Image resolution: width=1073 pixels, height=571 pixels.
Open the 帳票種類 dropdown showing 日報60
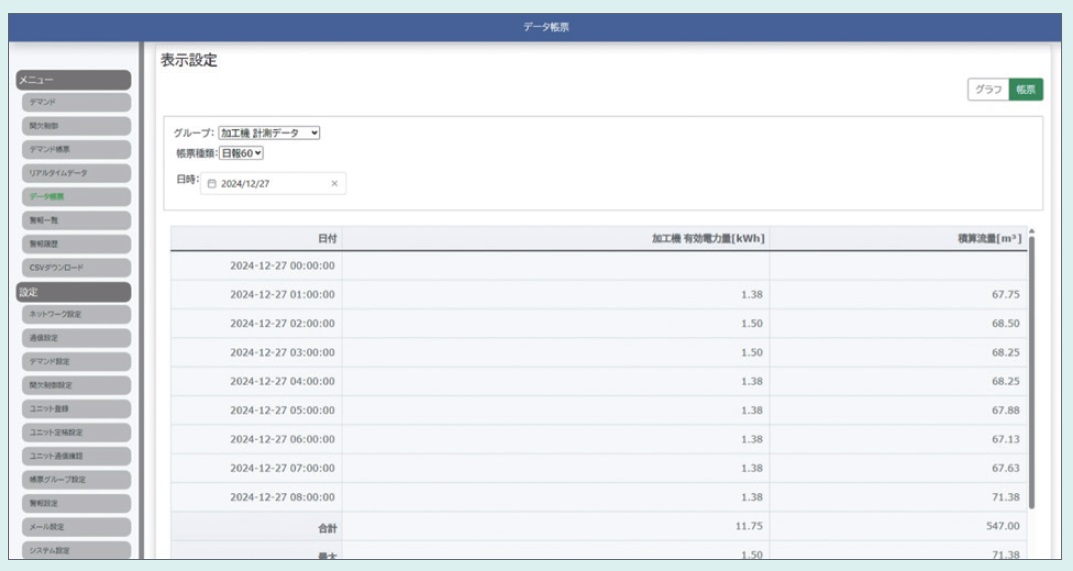point(241,153)
